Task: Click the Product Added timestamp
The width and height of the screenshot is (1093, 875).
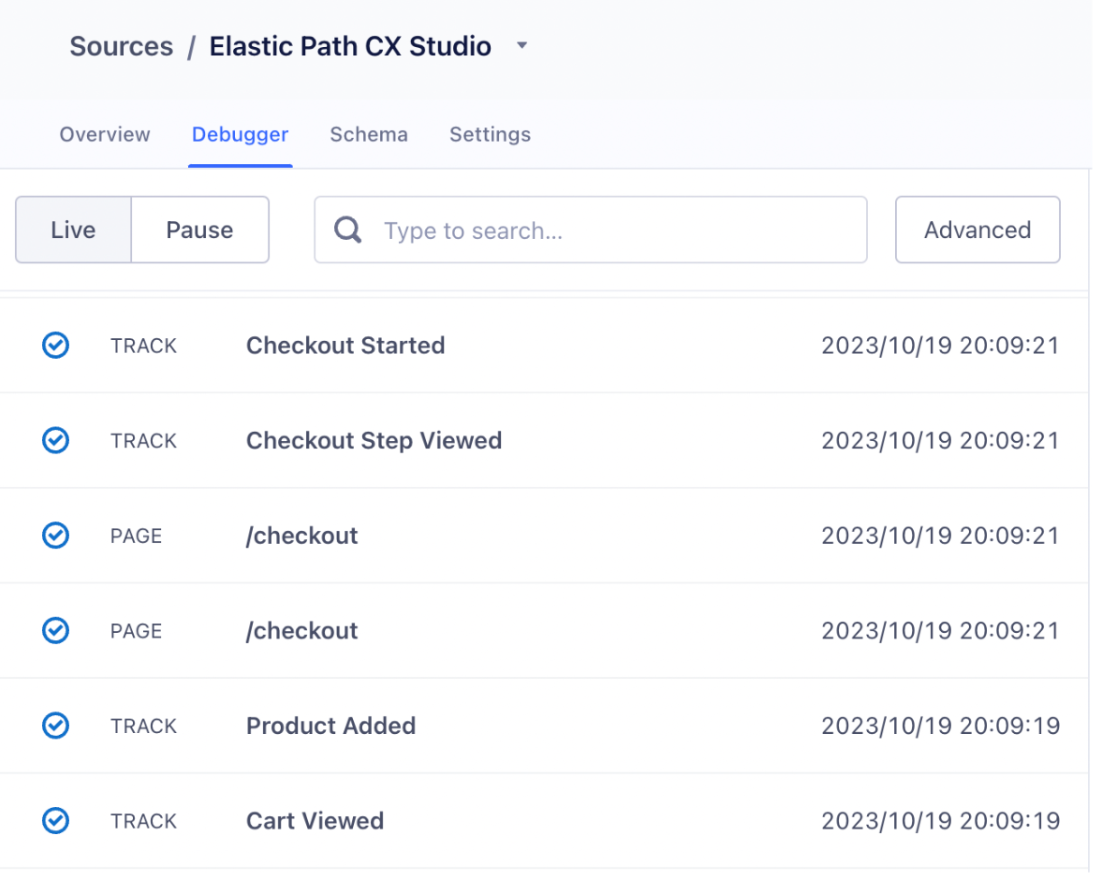Action: pyautogui.click(x=940, y=726)
